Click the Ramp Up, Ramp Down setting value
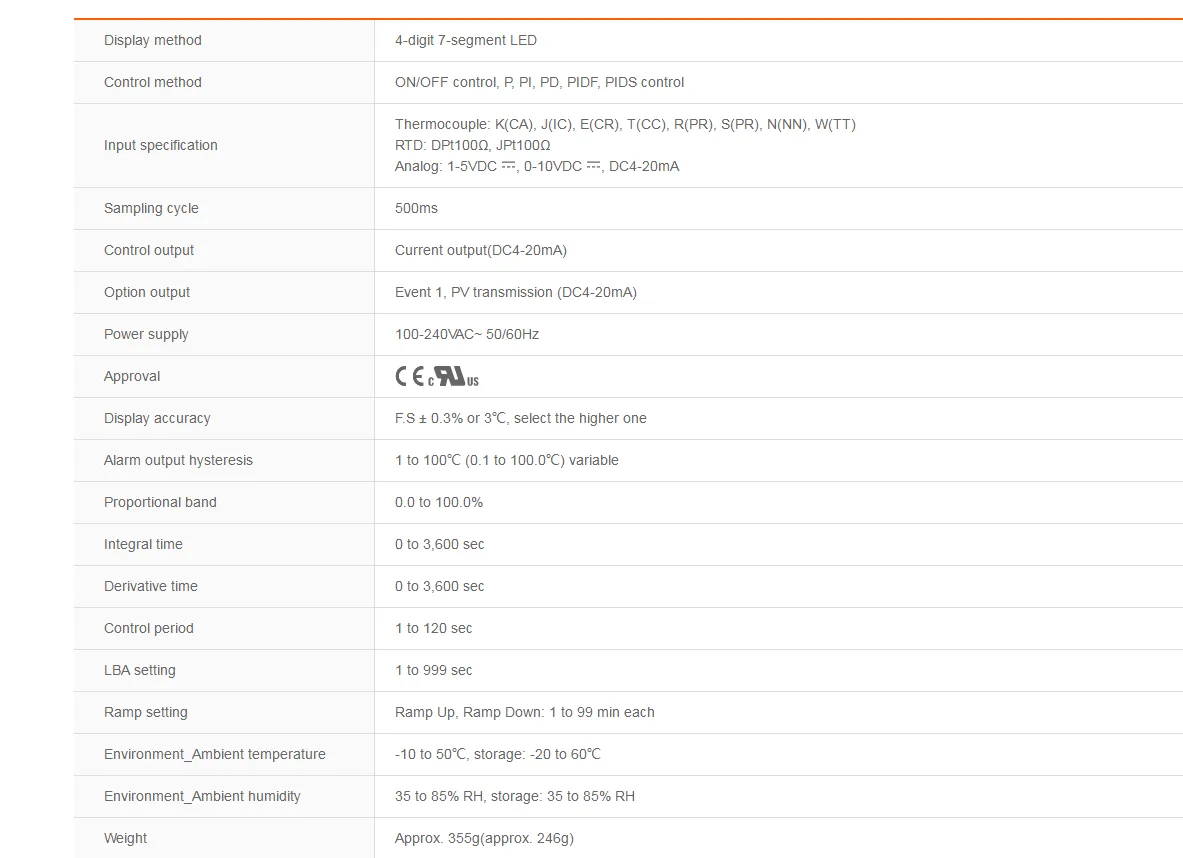This screenshot has width=1183, height=858. pyautogui.click(x=524, y=712)
